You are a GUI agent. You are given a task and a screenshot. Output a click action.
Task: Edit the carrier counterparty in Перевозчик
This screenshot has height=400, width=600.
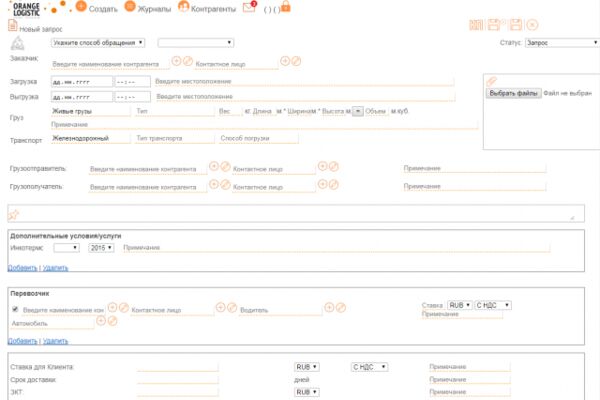(x=124, y=307)
